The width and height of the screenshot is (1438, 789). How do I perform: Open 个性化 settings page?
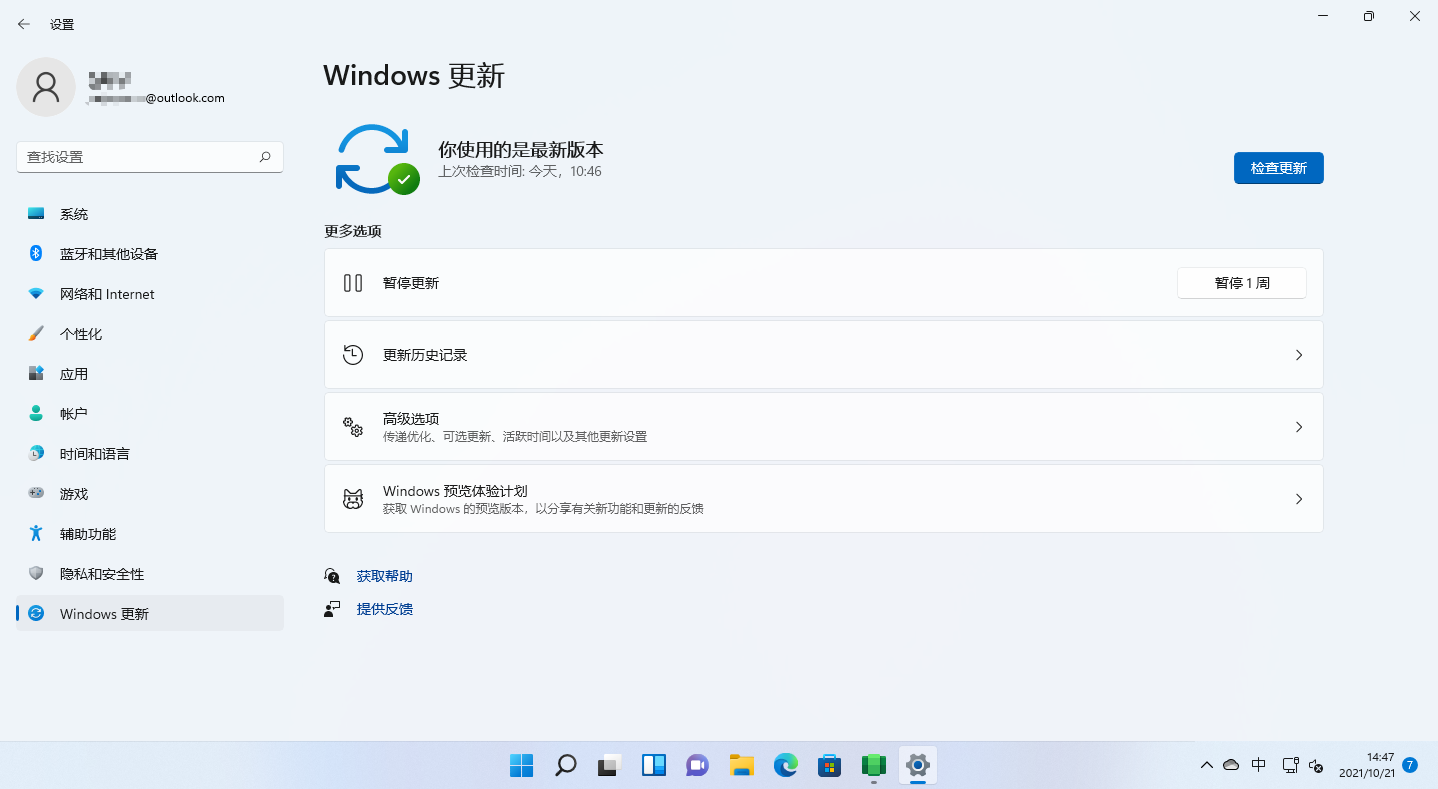[150, 334]
